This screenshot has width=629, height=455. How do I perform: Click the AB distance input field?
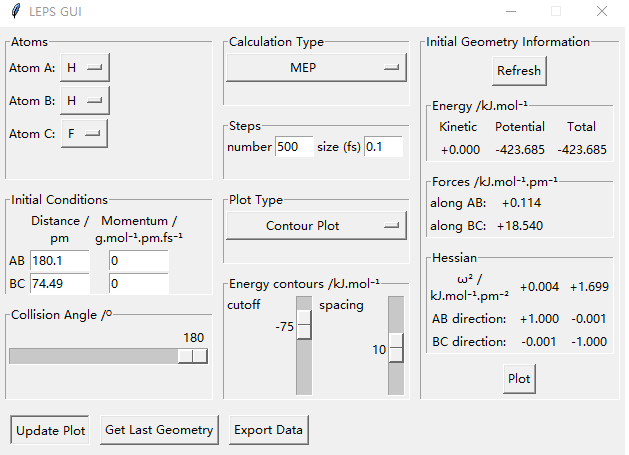coord(60,261)
